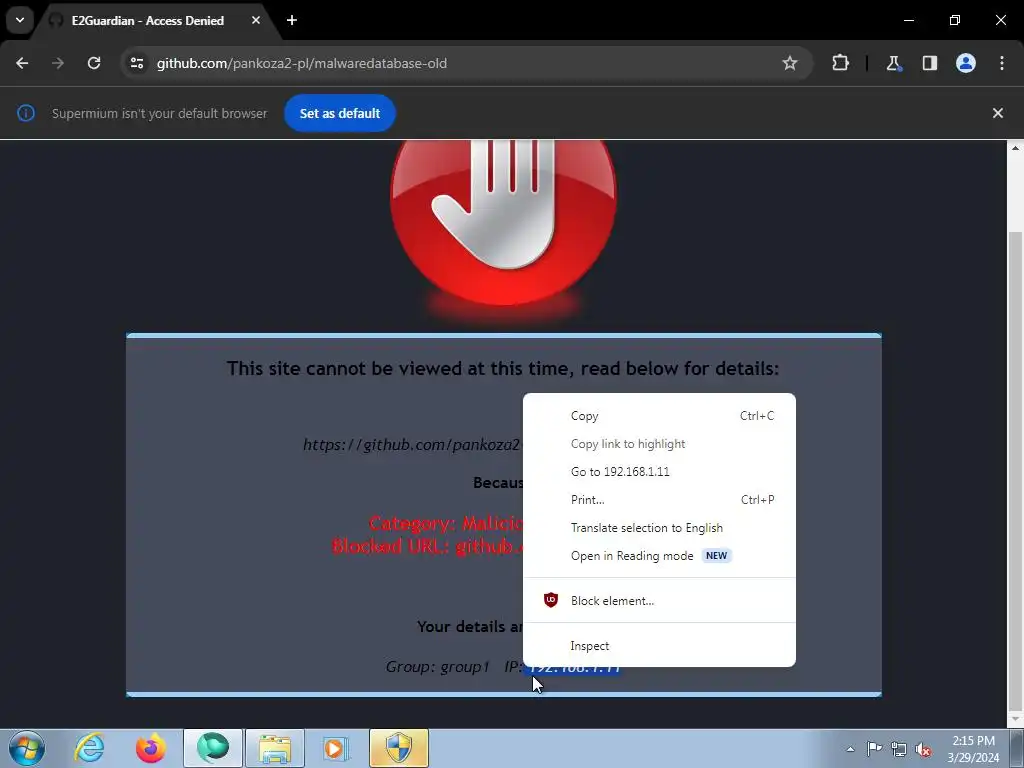The width and height of the screenshot is (1024, 768).
Task: Click the muted volume tray icon
Action: tap(923, 749)
